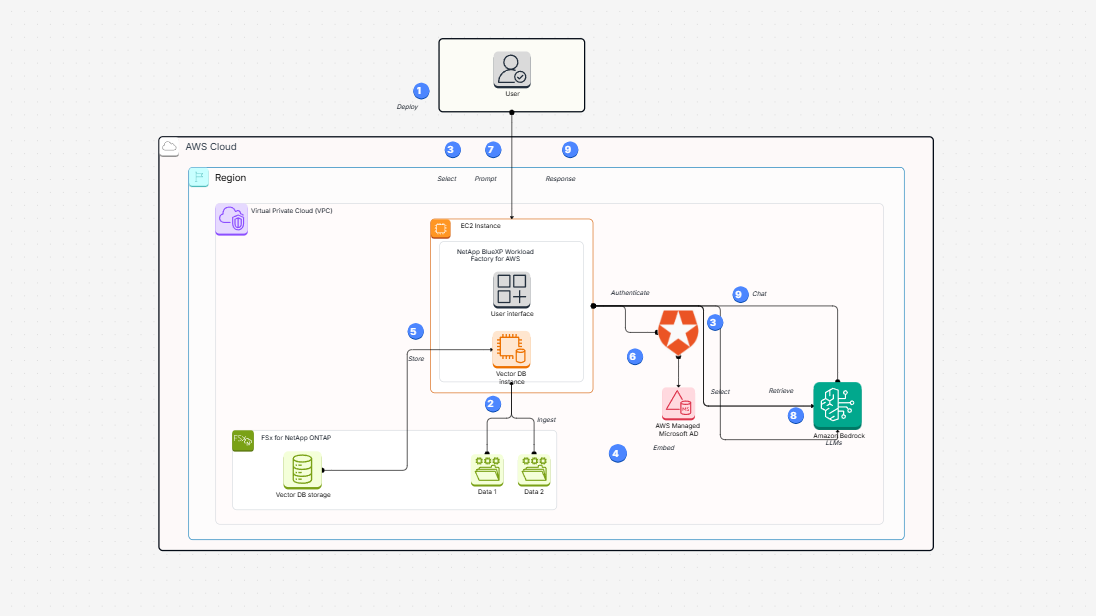Viewport: 1096px width, 616px height.
Task: Click the Region flag icon
Action: 199,178
